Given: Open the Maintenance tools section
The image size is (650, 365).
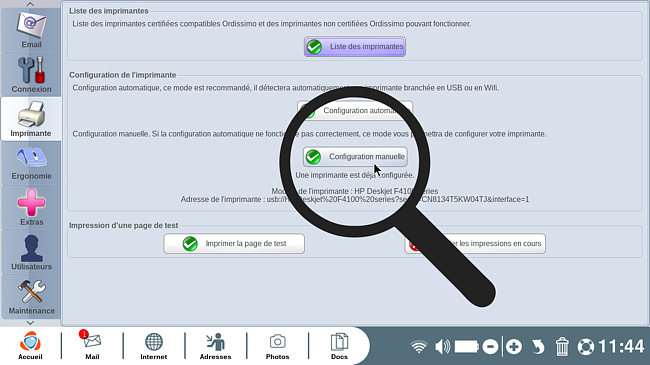Looking at the screenshot, I should click(31, 297).
